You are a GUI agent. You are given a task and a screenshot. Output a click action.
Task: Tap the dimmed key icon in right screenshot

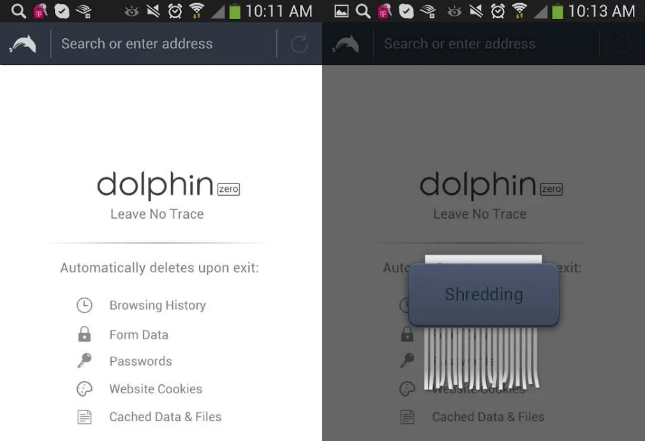[407, 360]
